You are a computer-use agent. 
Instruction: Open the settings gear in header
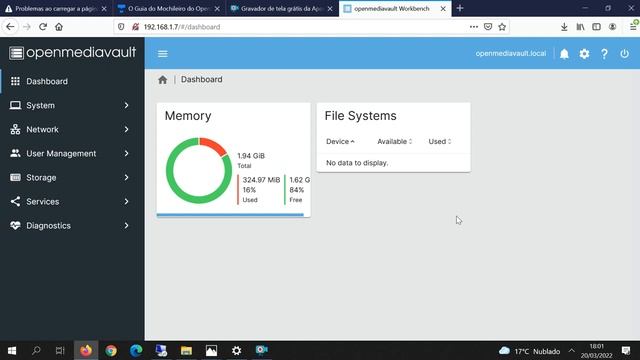click(x=584, y=54)
